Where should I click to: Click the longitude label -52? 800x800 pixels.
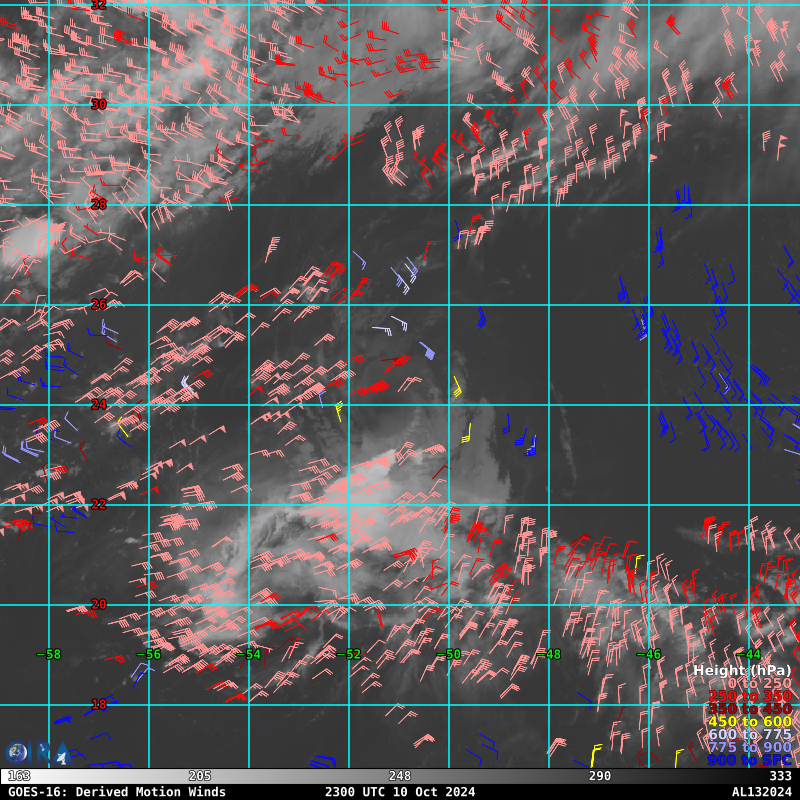pos(349,654)
